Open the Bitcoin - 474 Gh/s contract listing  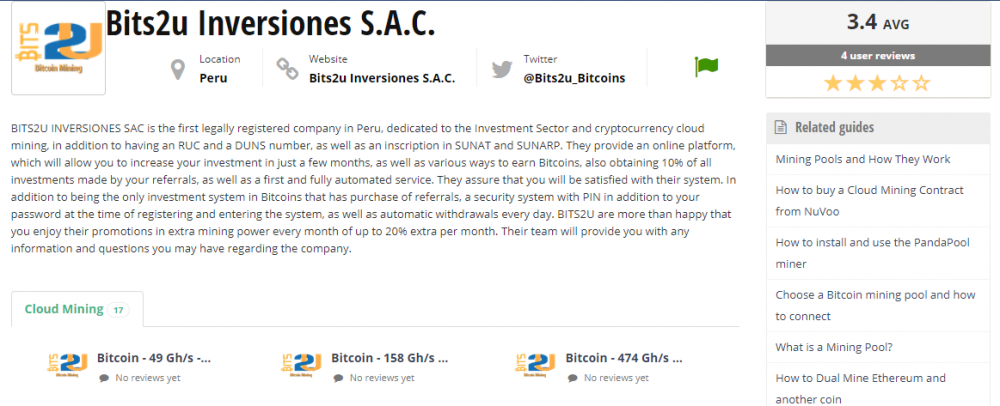pos(624,358)
